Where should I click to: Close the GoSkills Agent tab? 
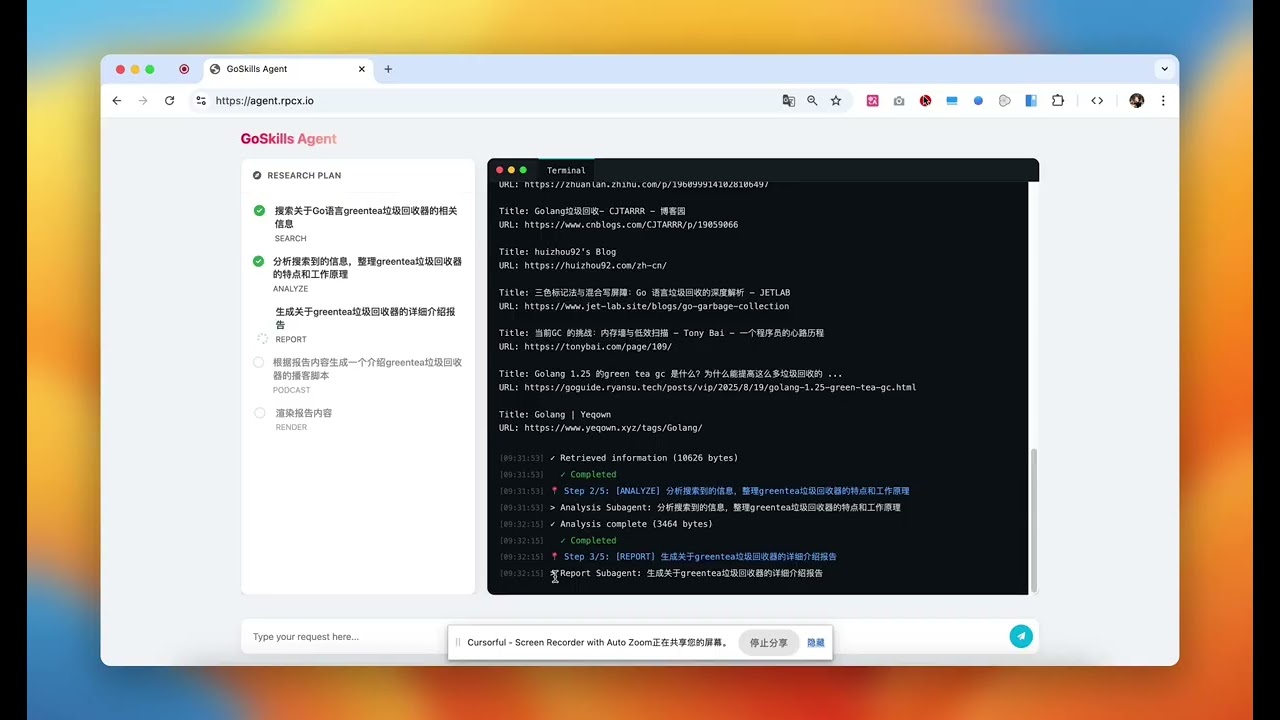pos(362,69)
